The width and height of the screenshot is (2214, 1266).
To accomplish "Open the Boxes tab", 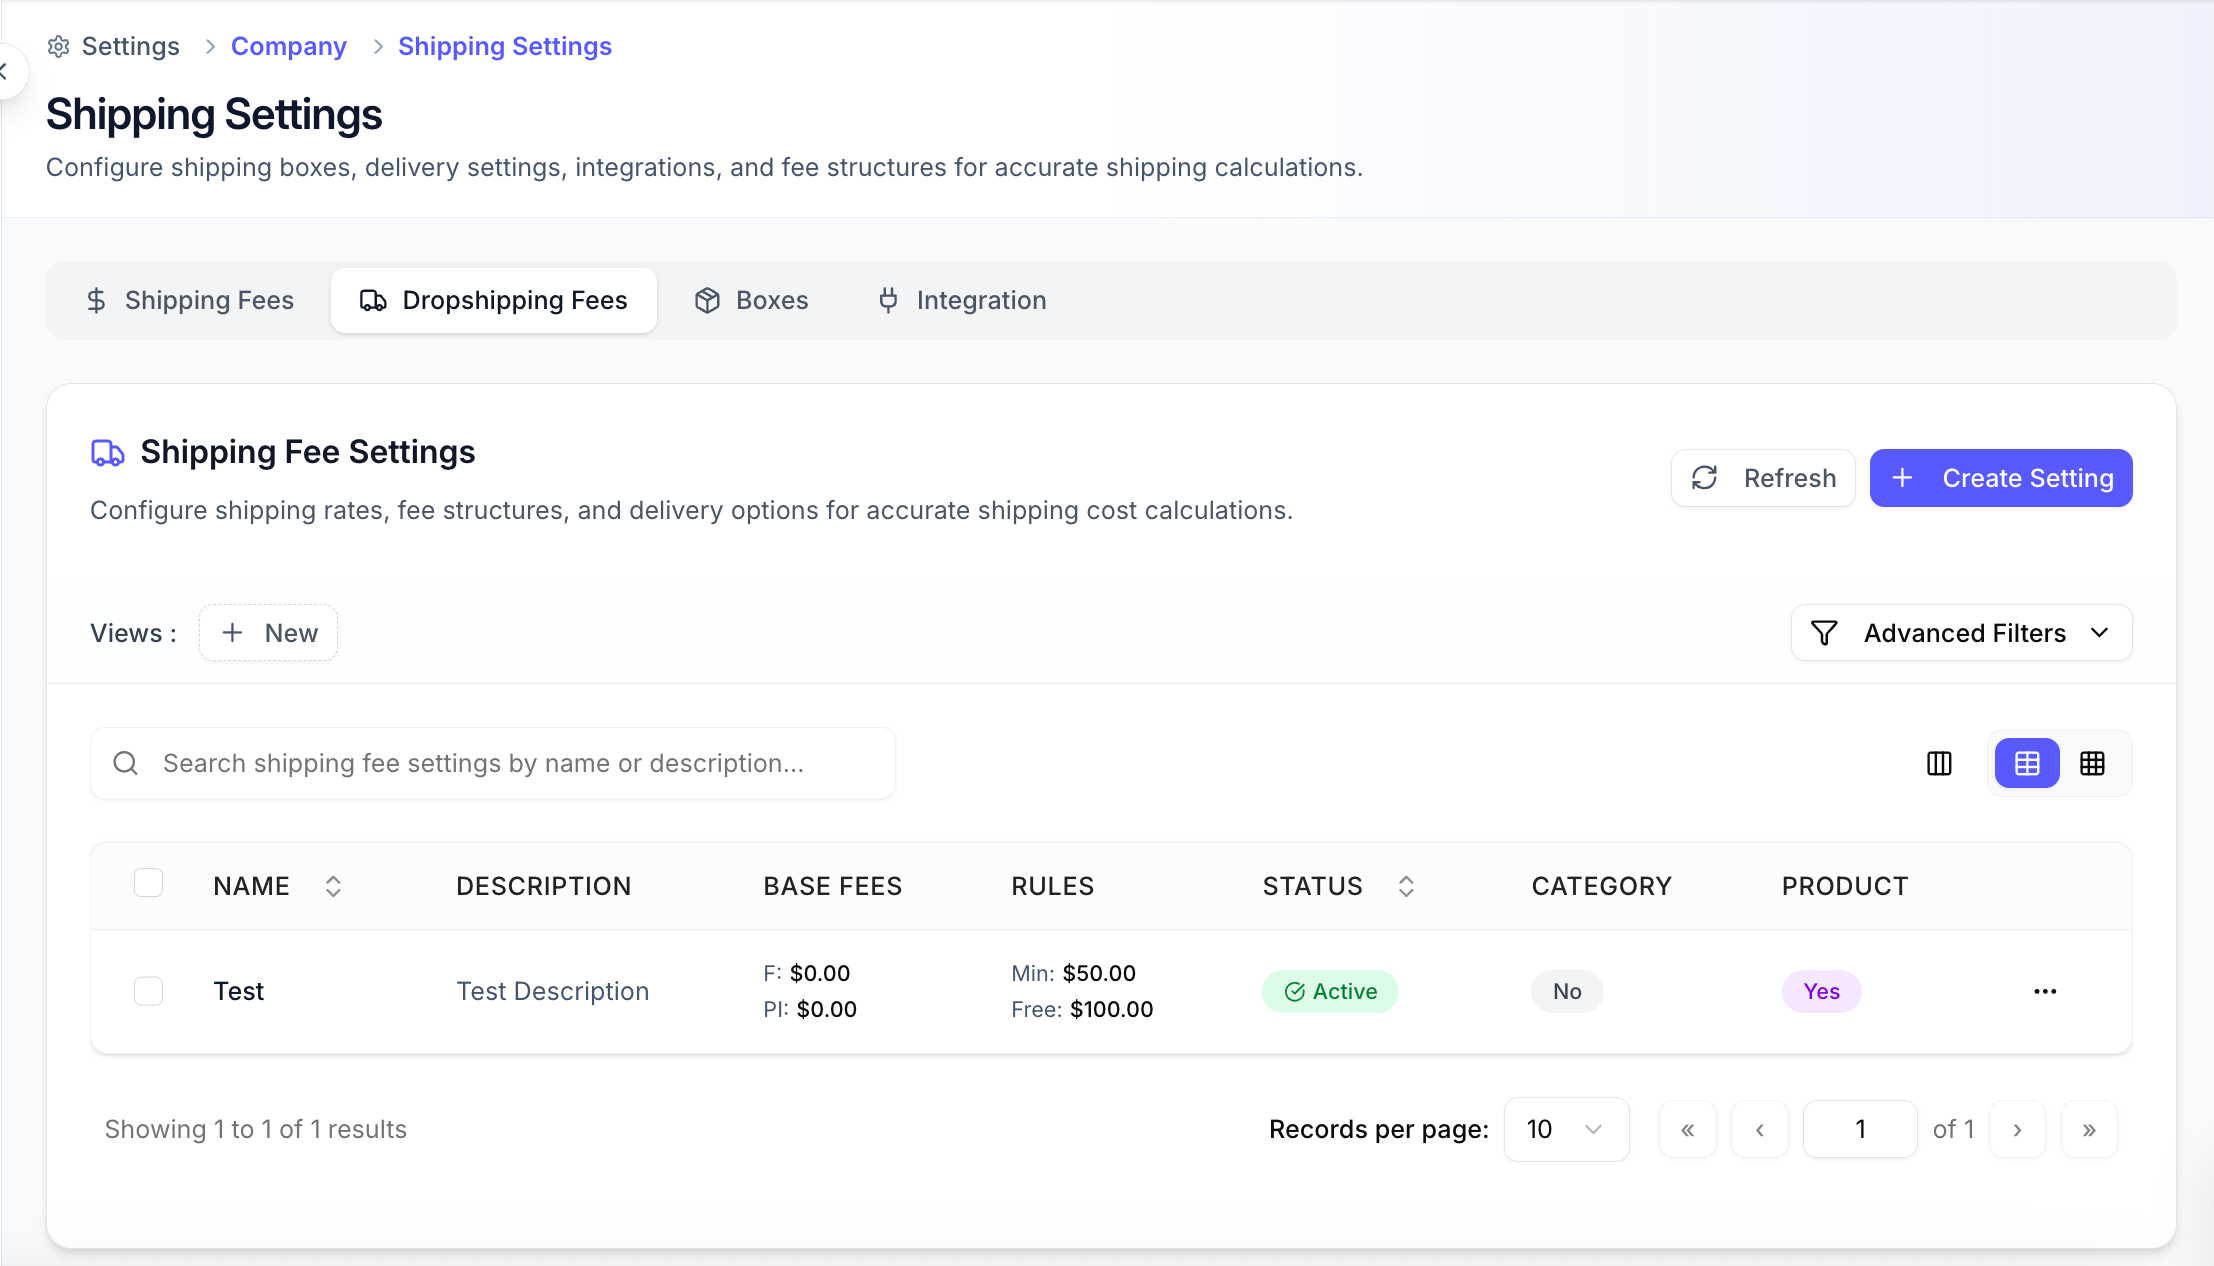I will tap(751, 300).
